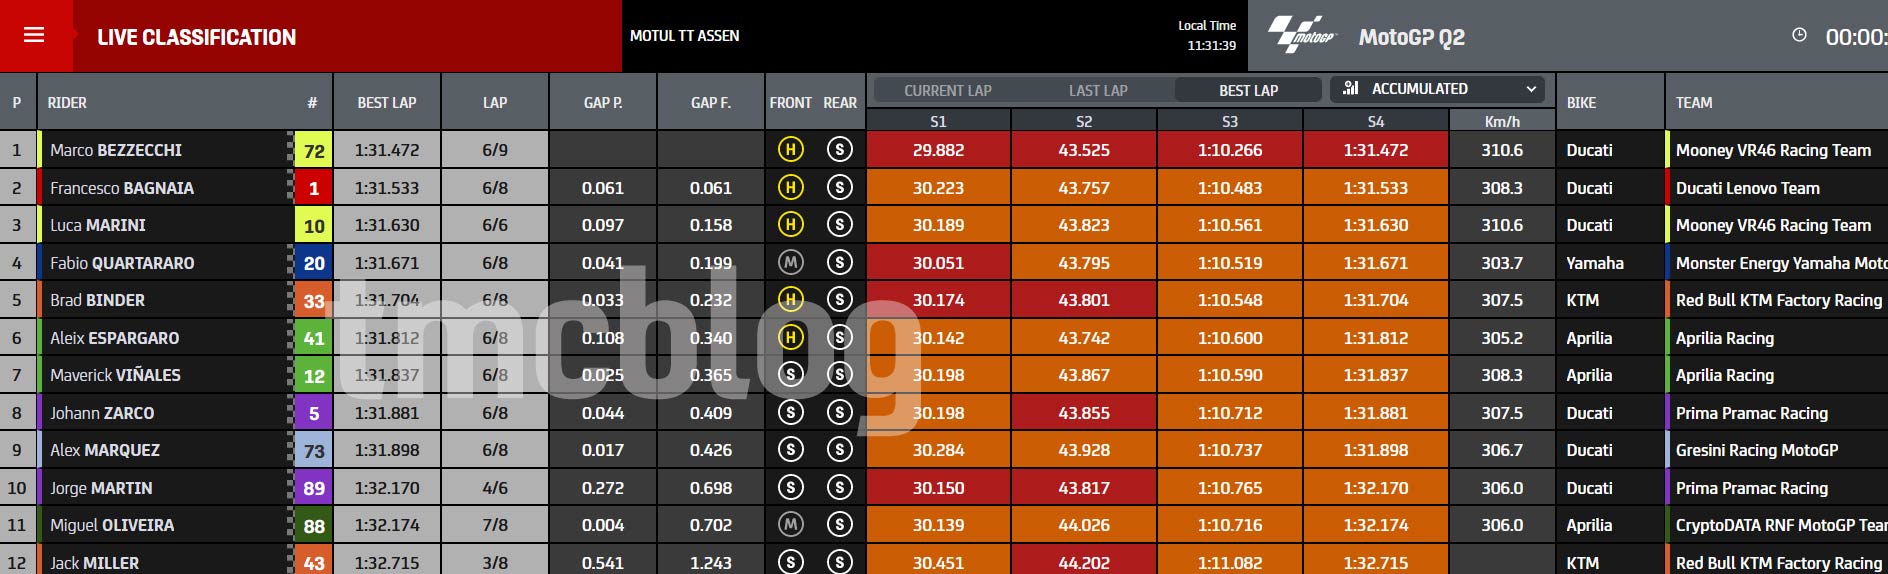Open the Accumulated dropdown
Viewport: 1888px width, 574px height.
point(1437,89)
